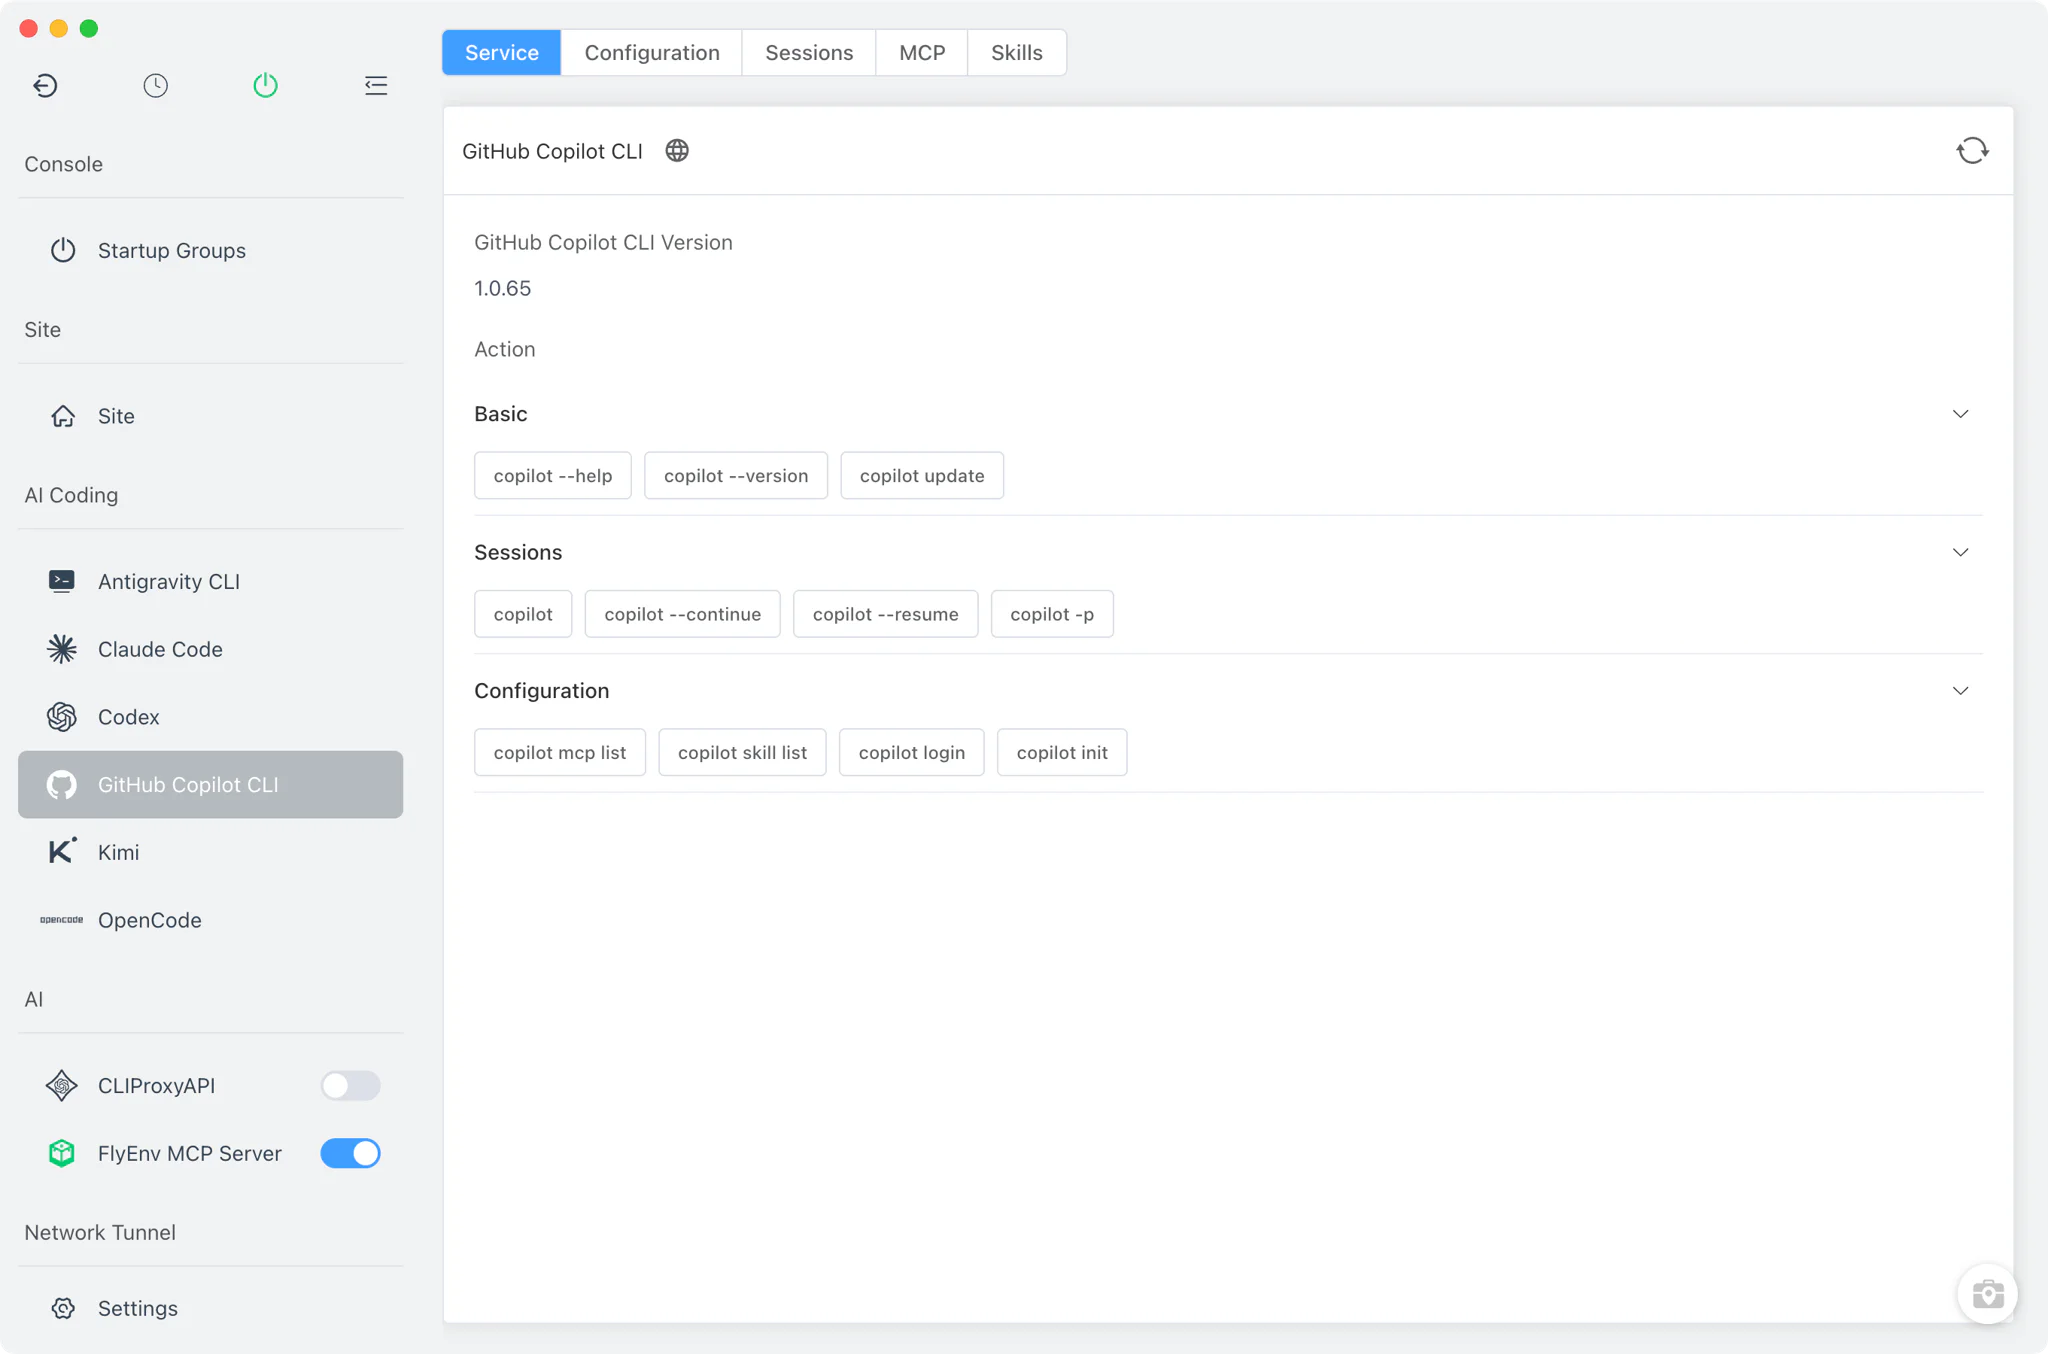Click the copilot init button
The height and width of the screenshot is (1354, 2048).
(x=1062, y=753)
